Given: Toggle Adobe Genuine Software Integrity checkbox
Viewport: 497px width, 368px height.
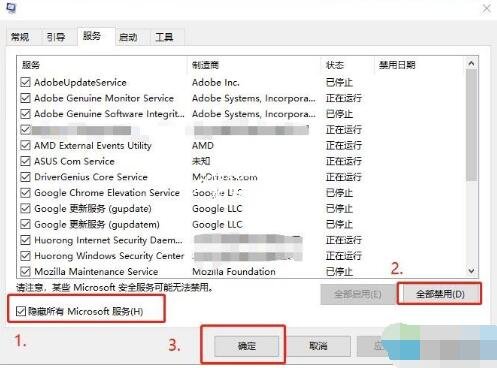Looking at the screenshot, I should point(26,114).
